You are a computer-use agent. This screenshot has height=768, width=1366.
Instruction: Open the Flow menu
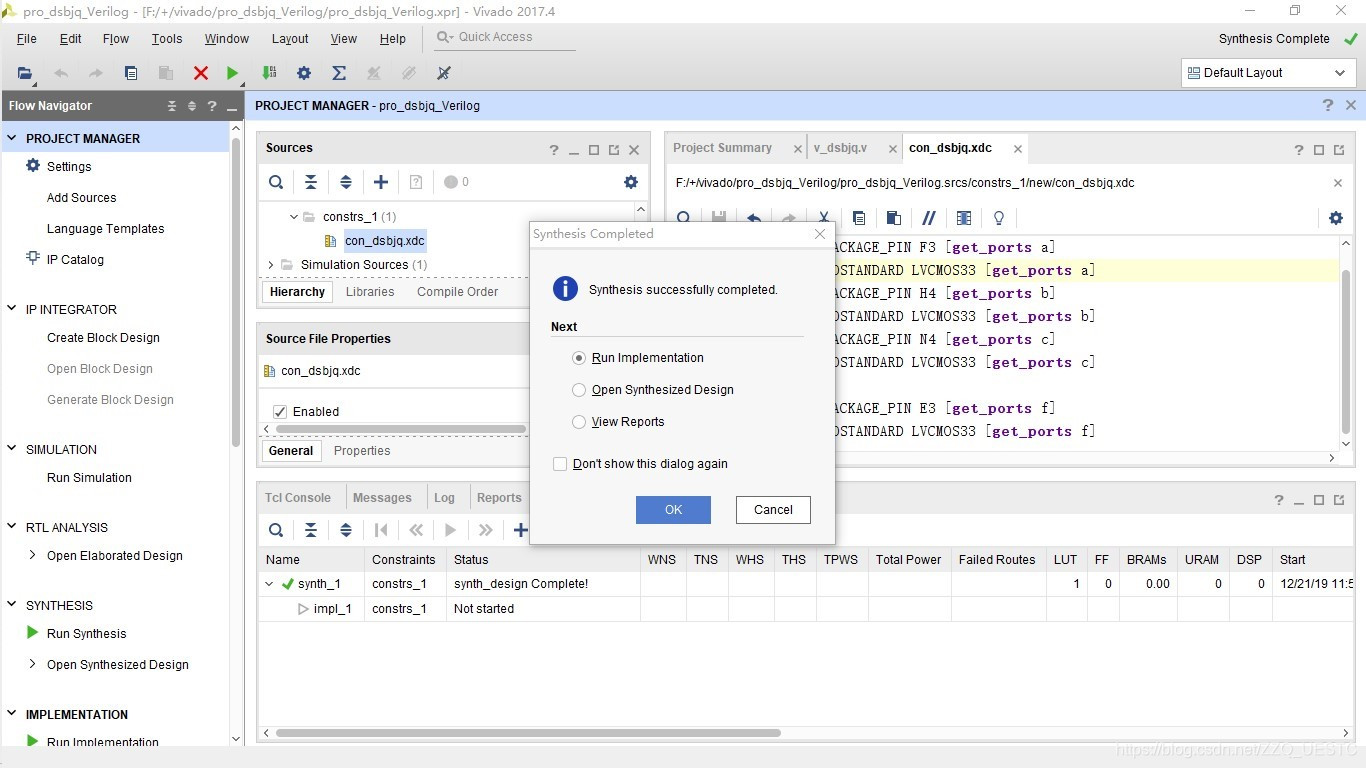116,38
